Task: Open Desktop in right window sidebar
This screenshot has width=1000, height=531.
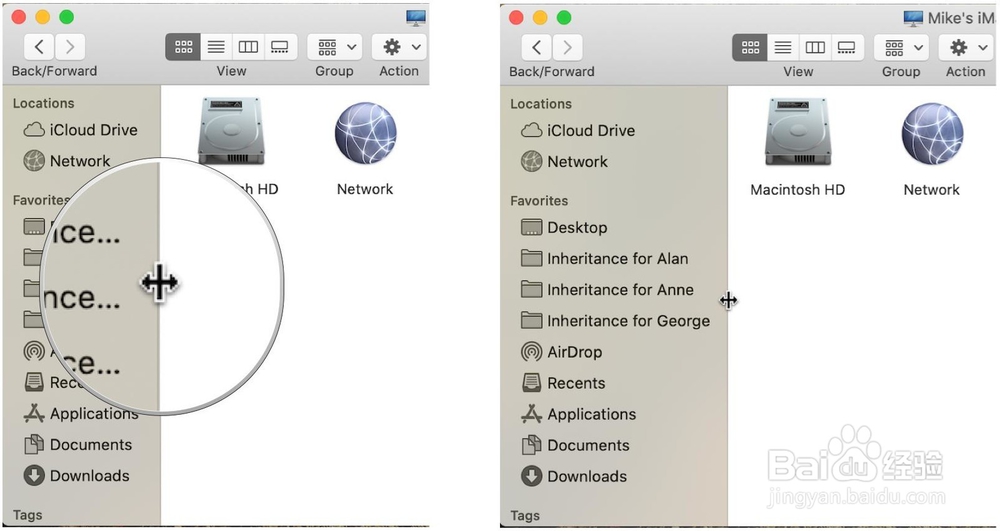Action: pos(564,228)
